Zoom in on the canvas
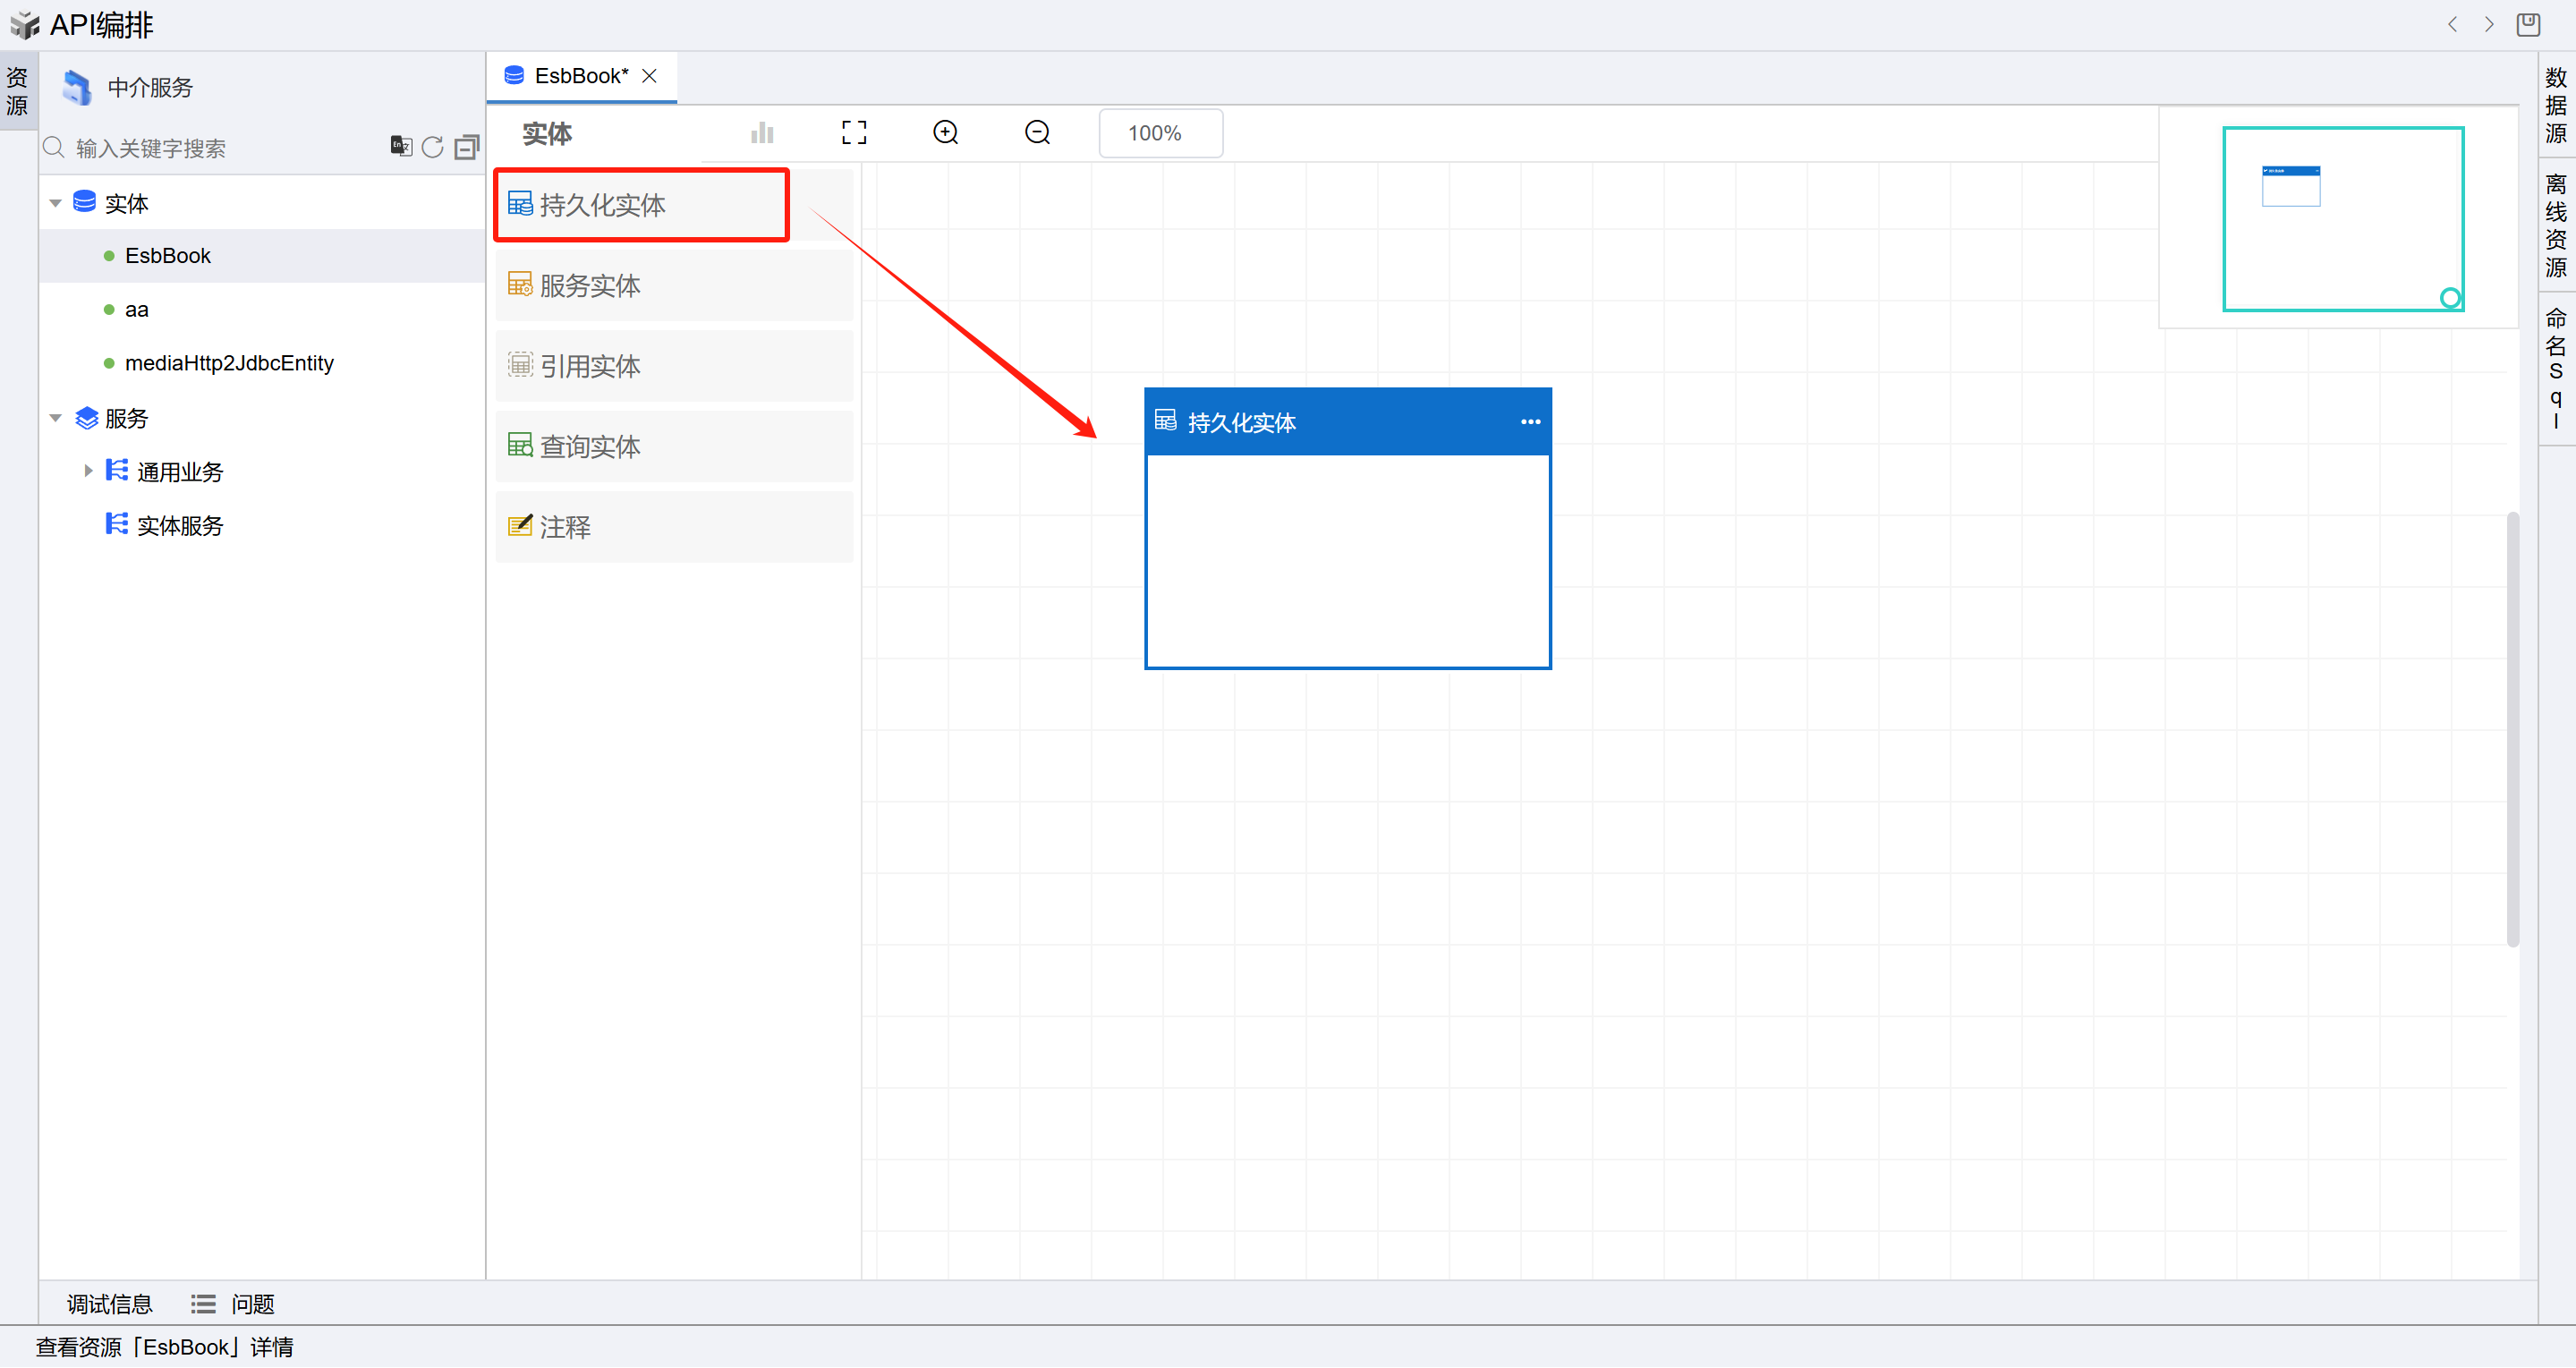The width and height of the screenshot is (2576, 1368). [945, 133]
